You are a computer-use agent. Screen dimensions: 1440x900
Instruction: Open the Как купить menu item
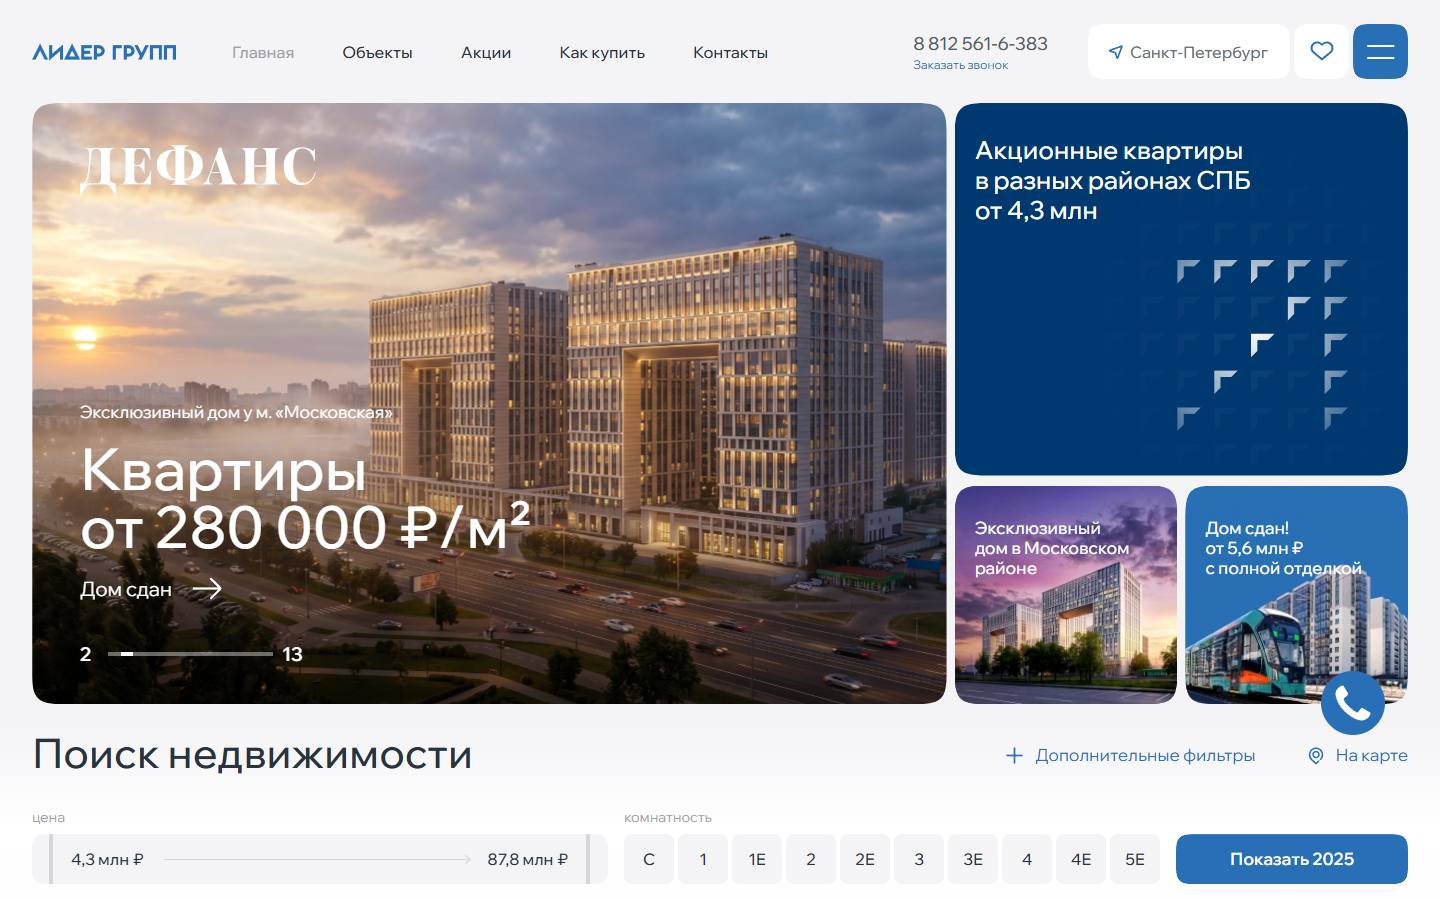(602, 52)
